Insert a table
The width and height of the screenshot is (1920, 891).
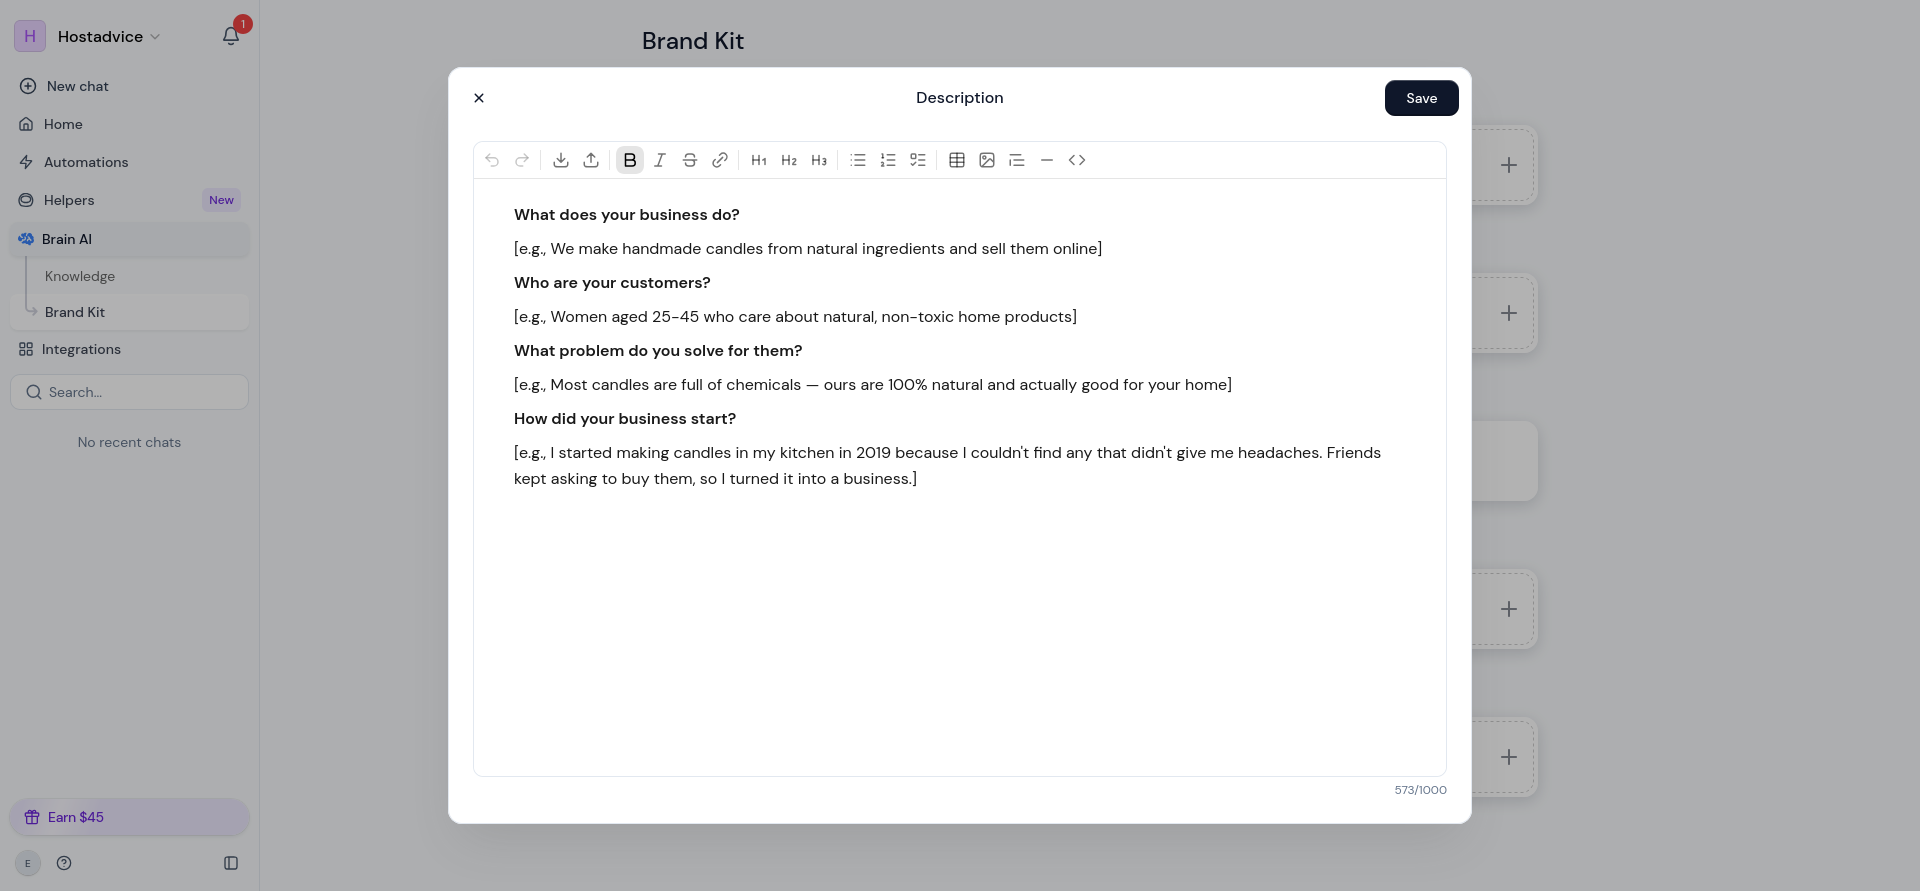click(x=957, y=160)
